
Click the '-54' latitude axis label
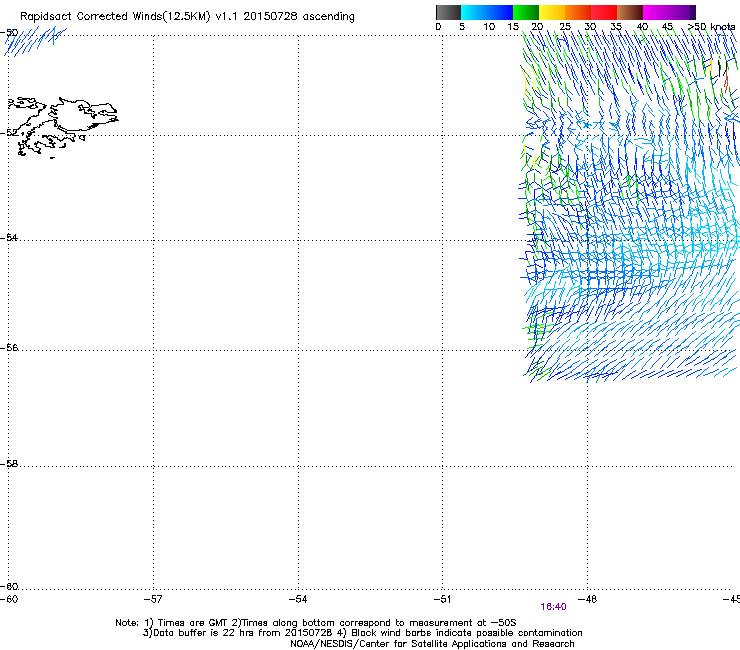click(x=9, y=237)
